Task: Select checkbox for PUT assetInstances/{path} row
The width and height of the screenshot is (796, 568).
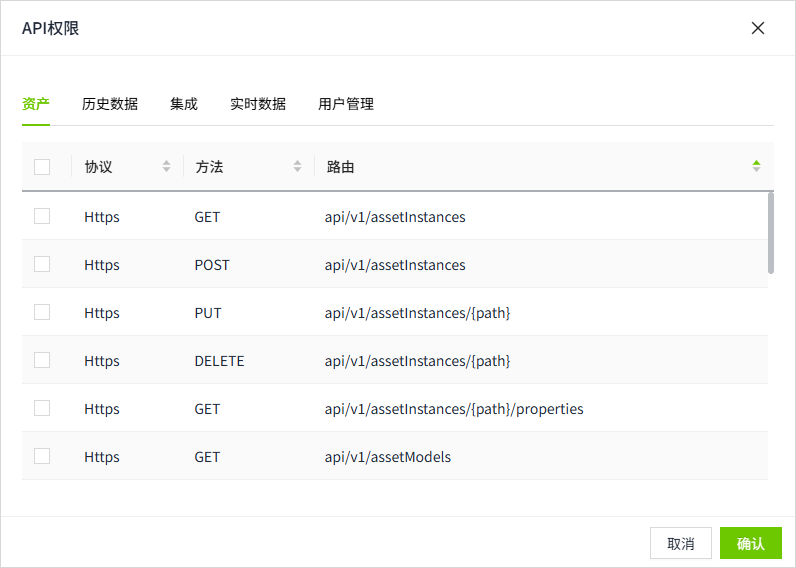Action: coord(42,312)
